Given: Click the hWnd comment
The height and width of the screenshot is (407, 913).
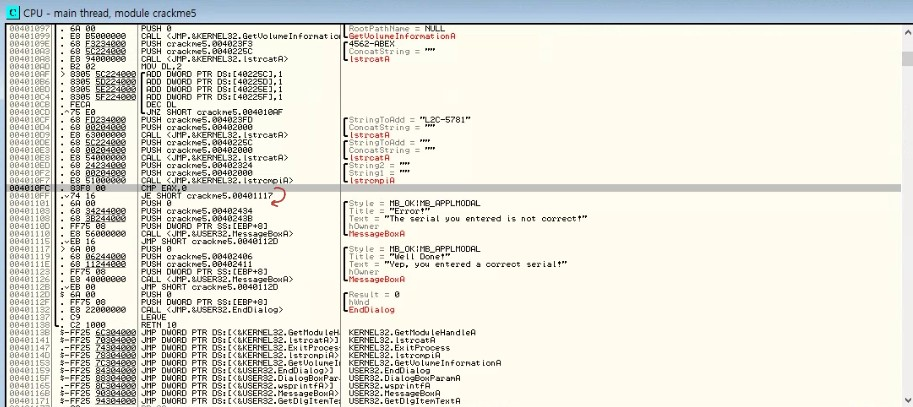Looking at the screenshot, I should click(359, 302).
